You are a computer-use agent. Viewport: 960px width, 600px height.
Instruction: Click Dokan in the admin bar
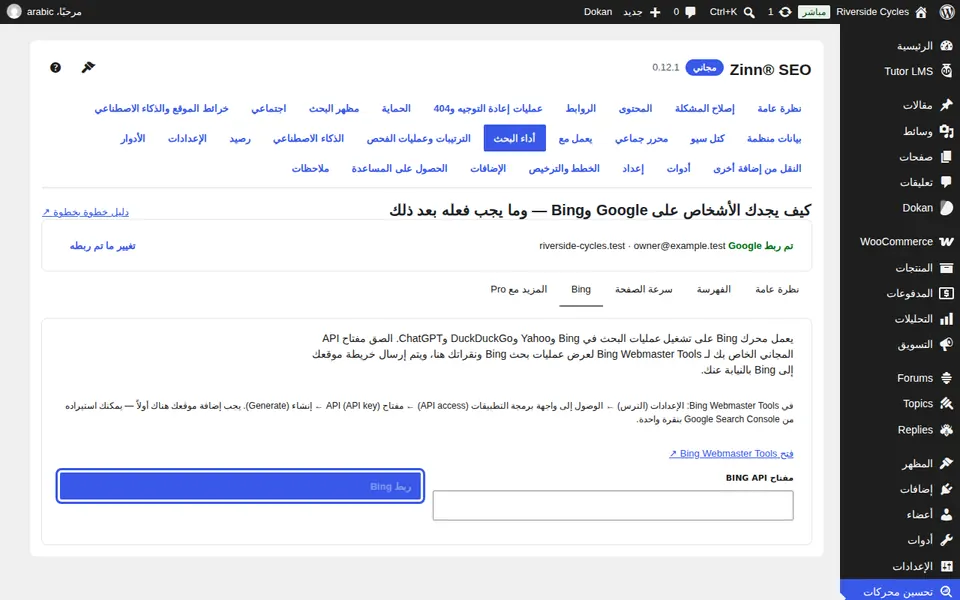click(x=598, y=12)
